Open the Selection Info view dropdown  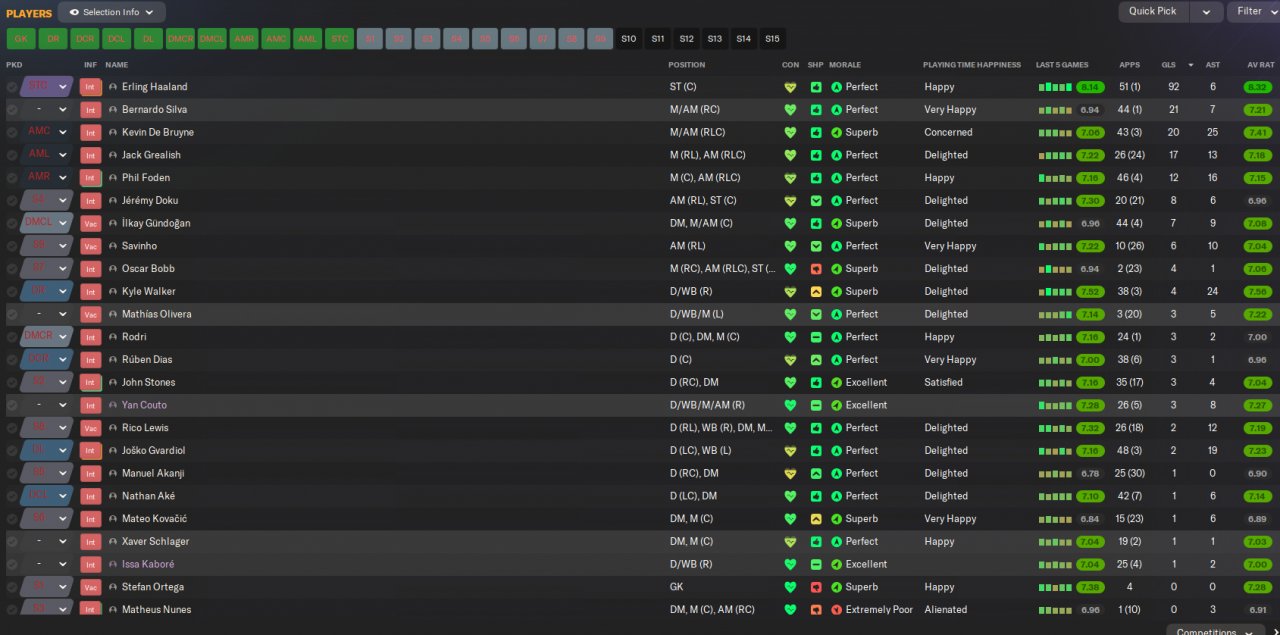[111, 12]
